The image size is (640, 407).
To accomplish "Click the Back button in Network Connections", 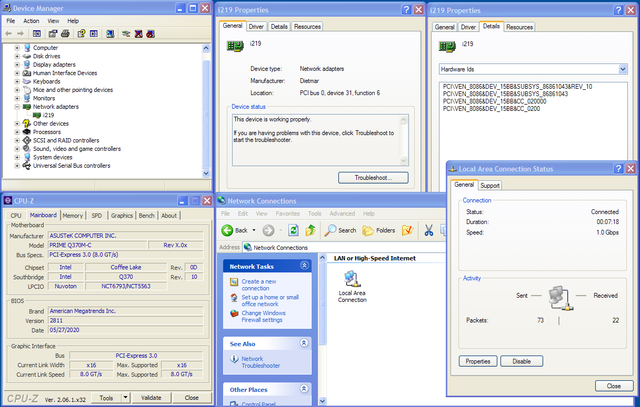I will (x=235, y=231).
